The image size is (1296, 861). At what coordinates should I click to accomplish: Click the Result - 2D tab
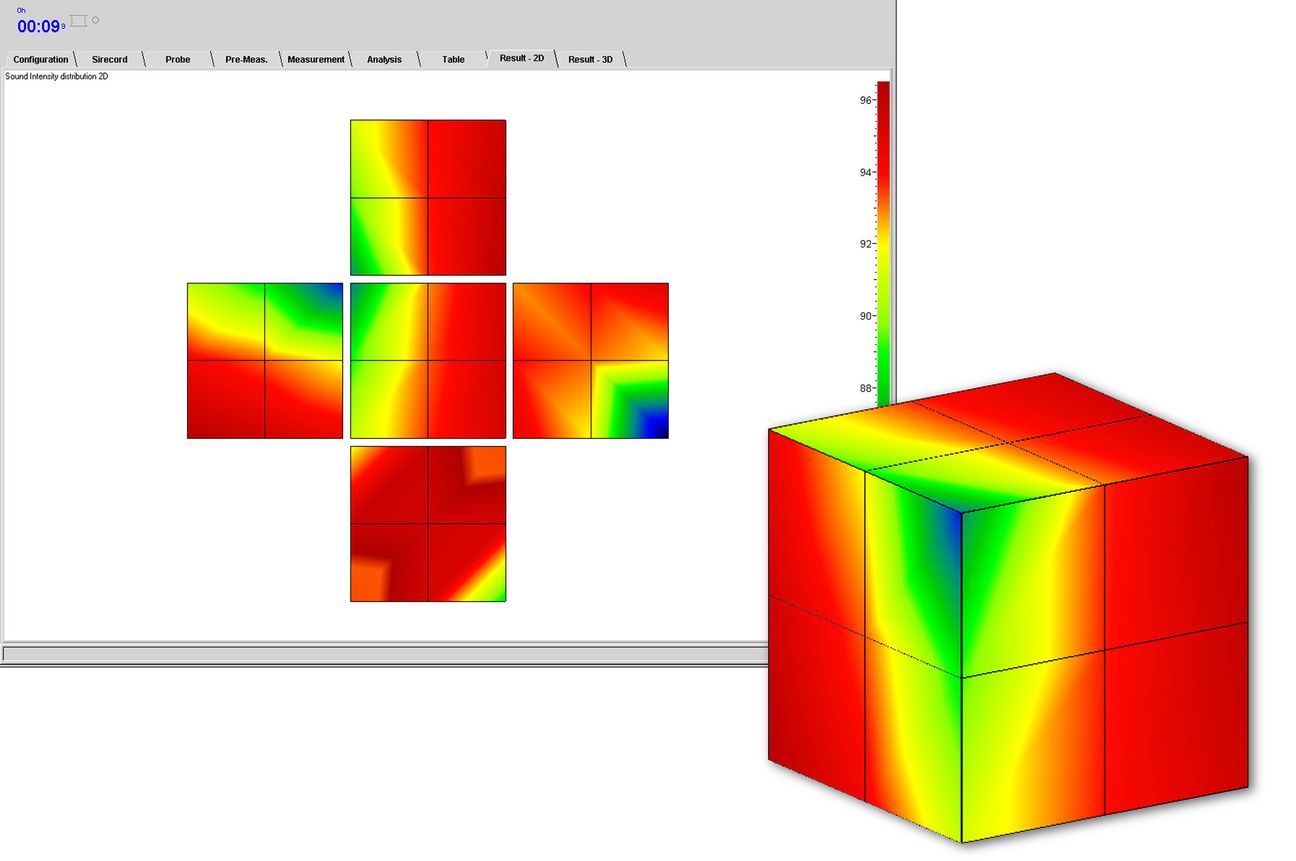(x=522, y=59)
